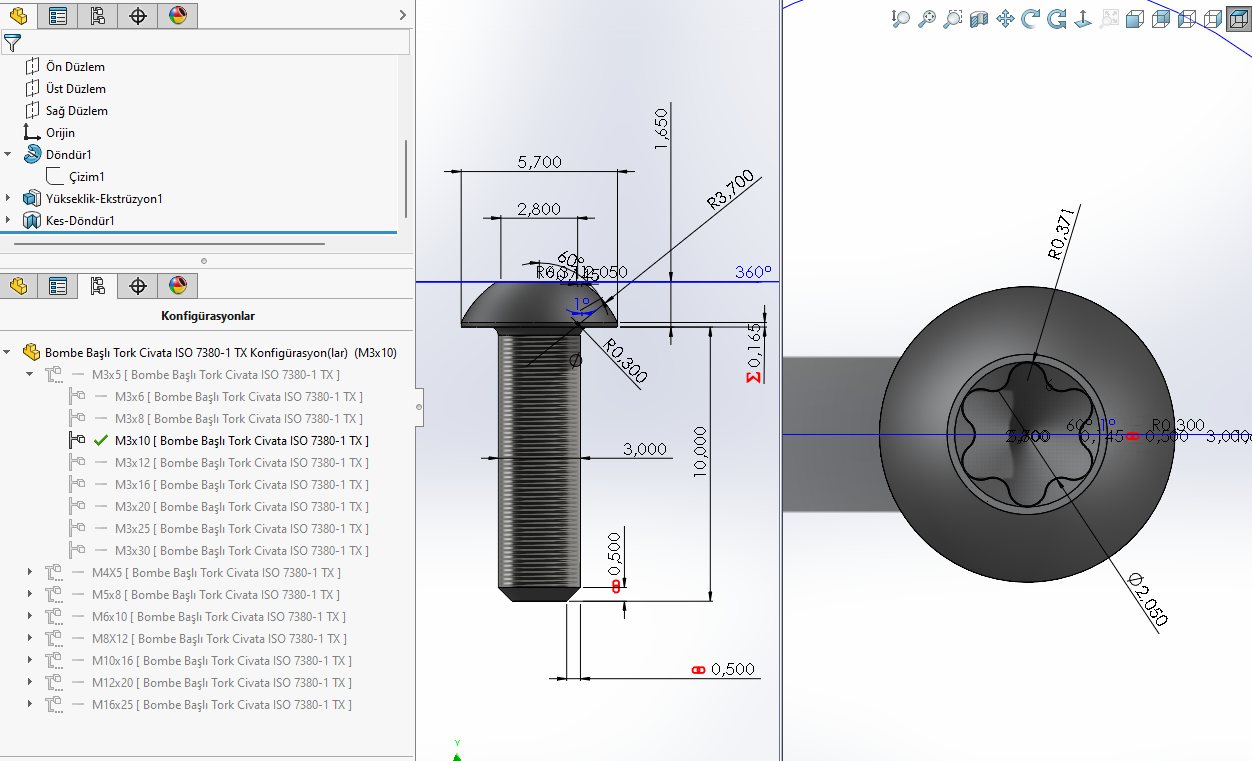
Task: Select the Pan view arrows icon
Action: coord(1005,18)
